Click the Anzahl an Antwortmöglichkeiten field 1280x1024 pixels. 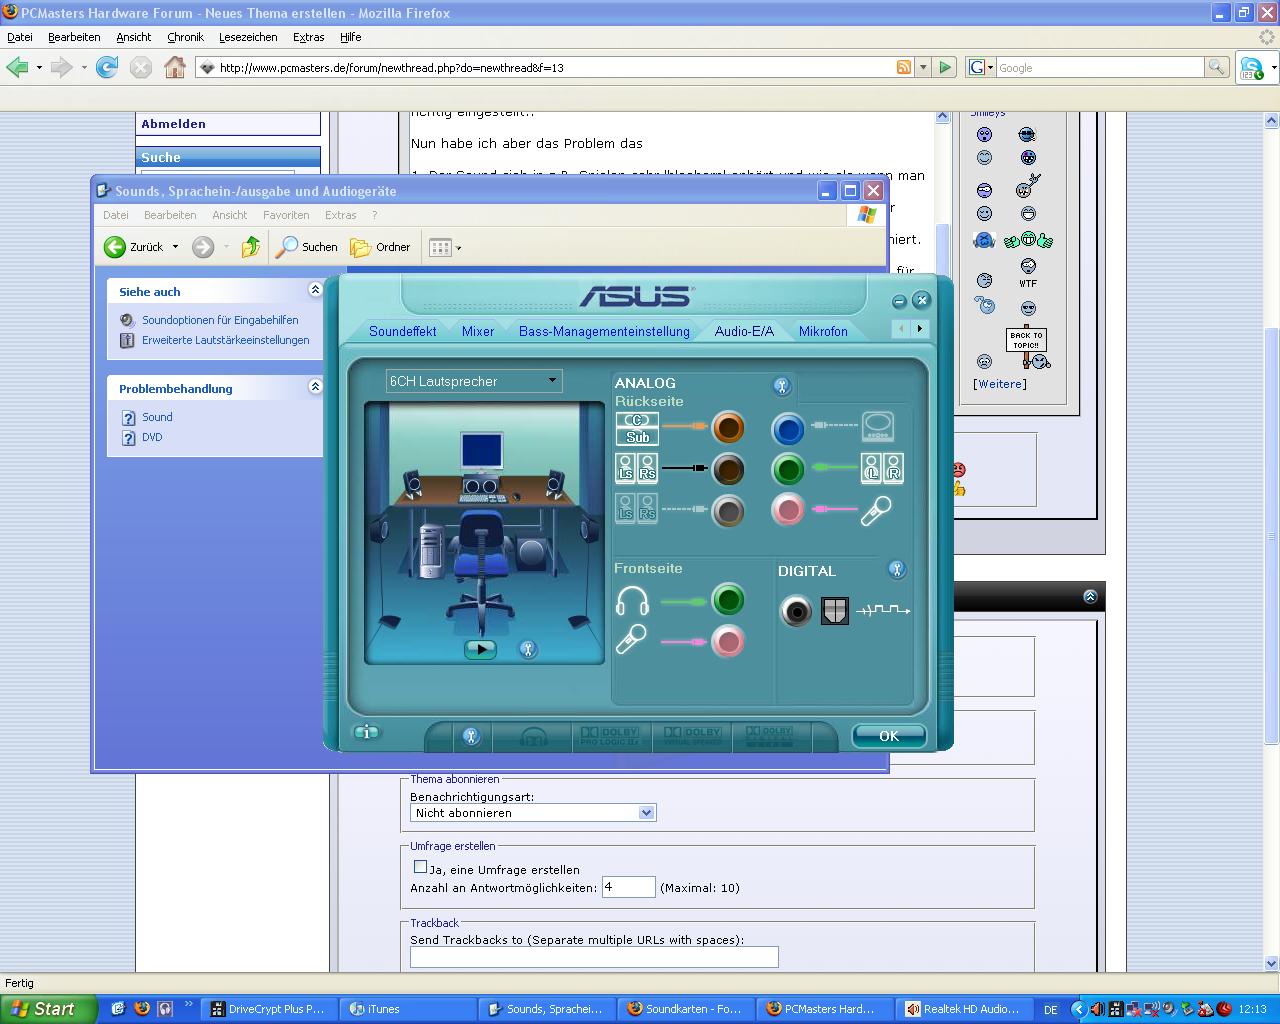pyautogui.click(x=628, y=887)
